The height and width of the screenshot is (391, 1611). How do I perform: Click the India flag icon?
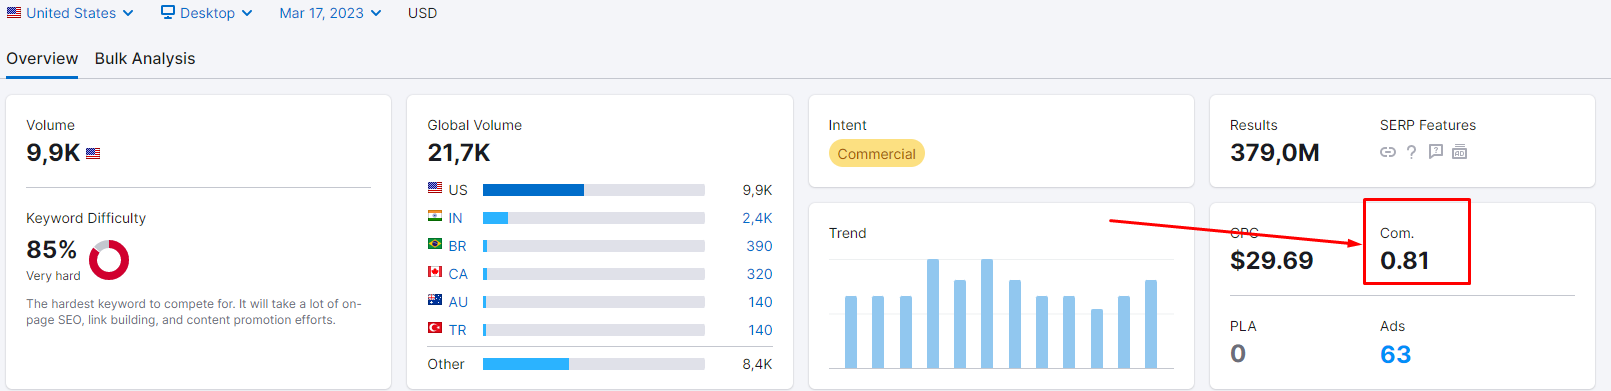click(x=435, y=216)
